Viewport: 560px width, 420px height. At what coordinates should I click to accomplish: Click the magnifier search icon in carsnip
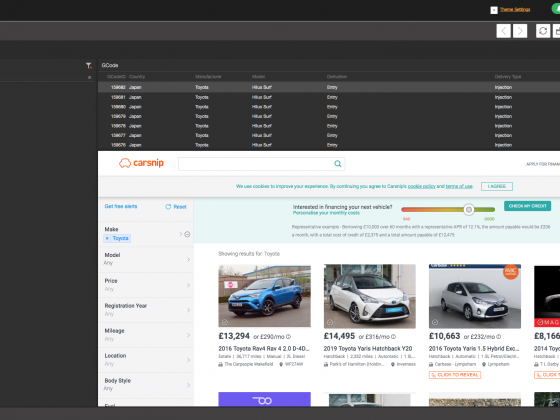338,164
